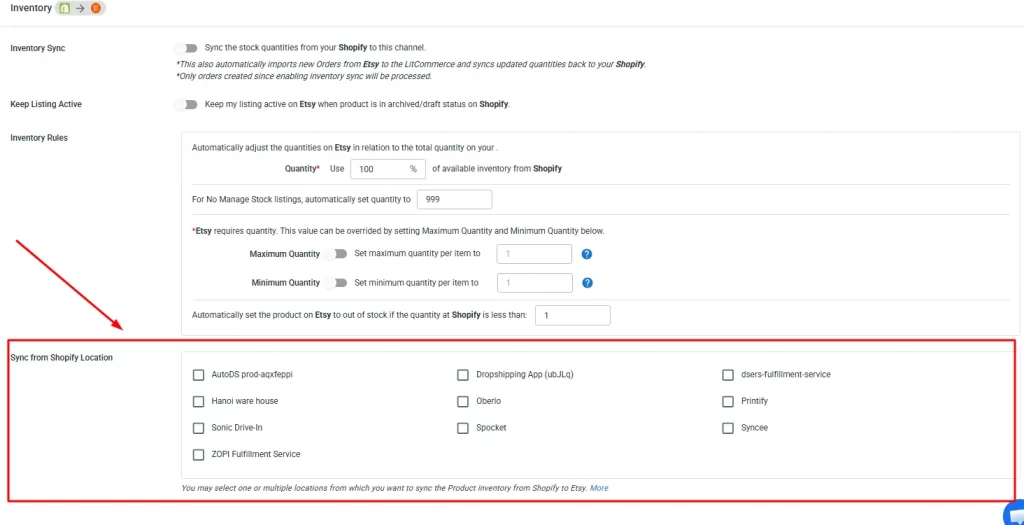1024x525 pixels.
Task: Click the out of stock threshold field
Action: tap(573, 315)
